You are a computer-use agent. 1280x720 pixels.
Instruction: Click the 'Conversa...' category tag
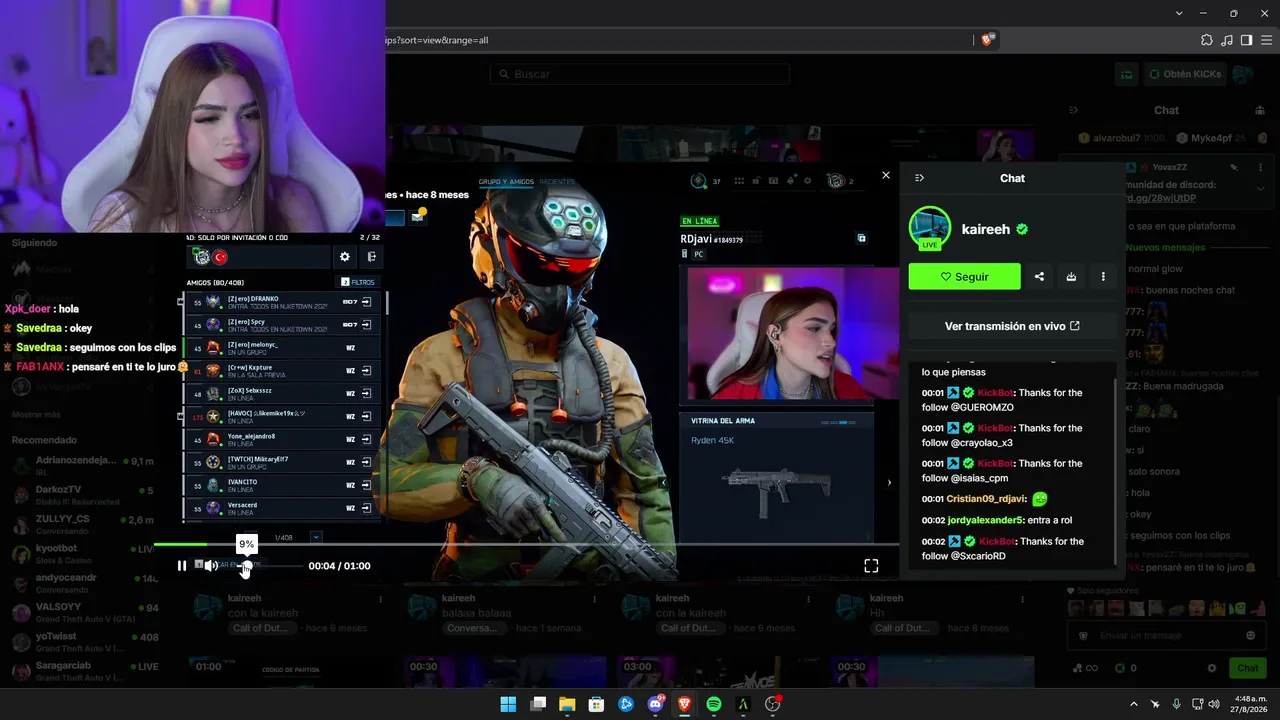point(472,628)
